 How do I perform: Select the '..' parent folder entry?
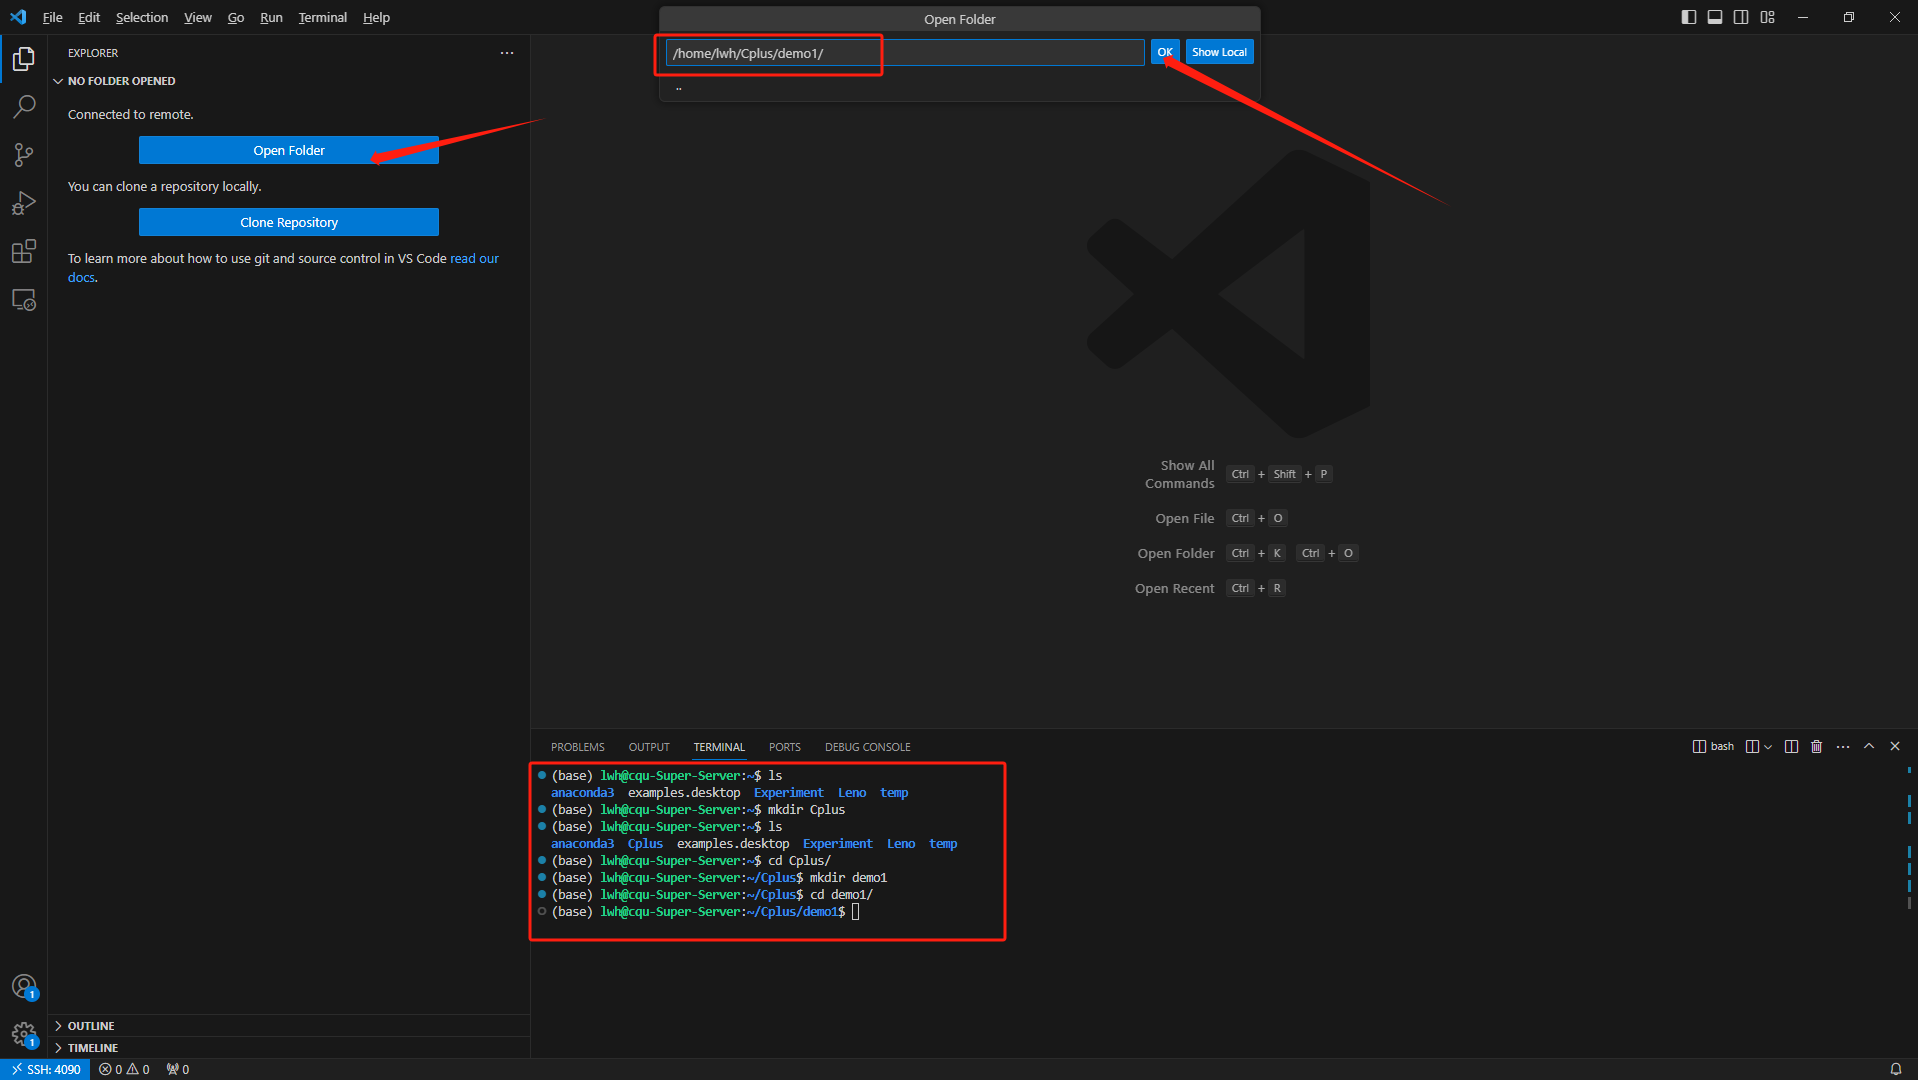pyautogui.click(x=960, y=88)
